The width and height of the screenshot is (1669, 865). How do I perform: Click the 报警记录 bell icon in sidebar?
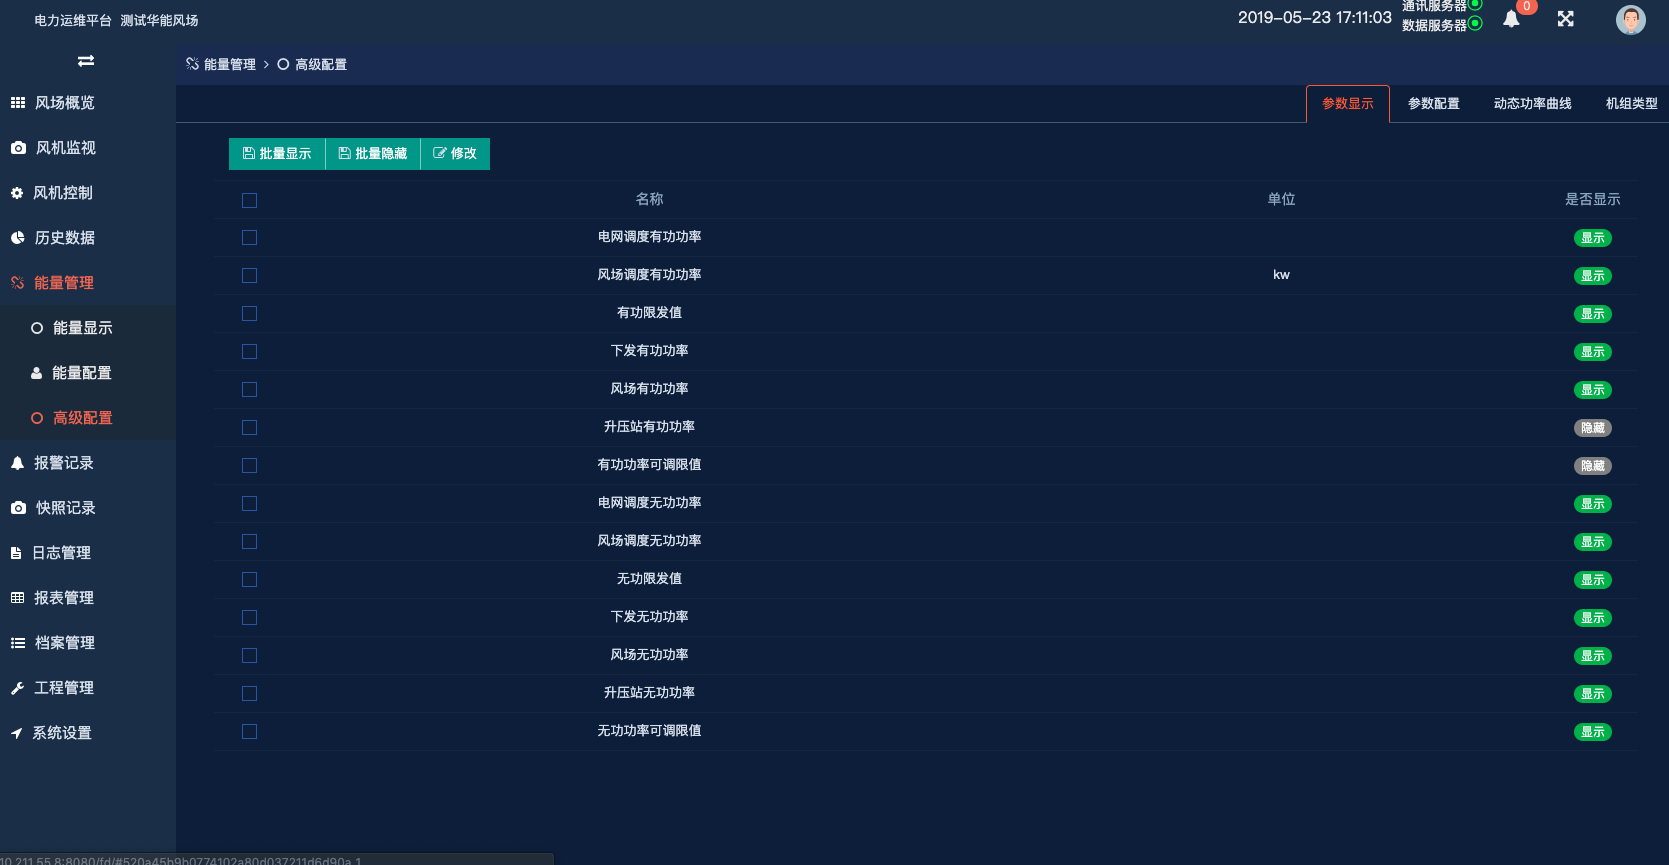pos(17,463)
